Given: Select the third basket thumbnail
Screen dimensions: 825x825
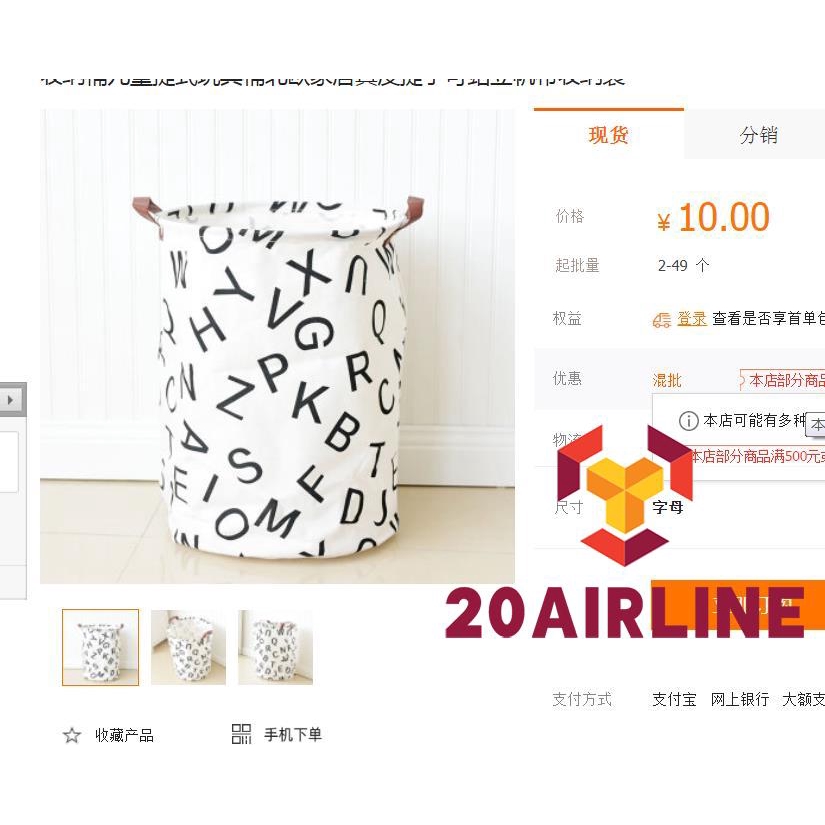Looking at the screenshot, I should pyautogui.click(x=275, y=647).
